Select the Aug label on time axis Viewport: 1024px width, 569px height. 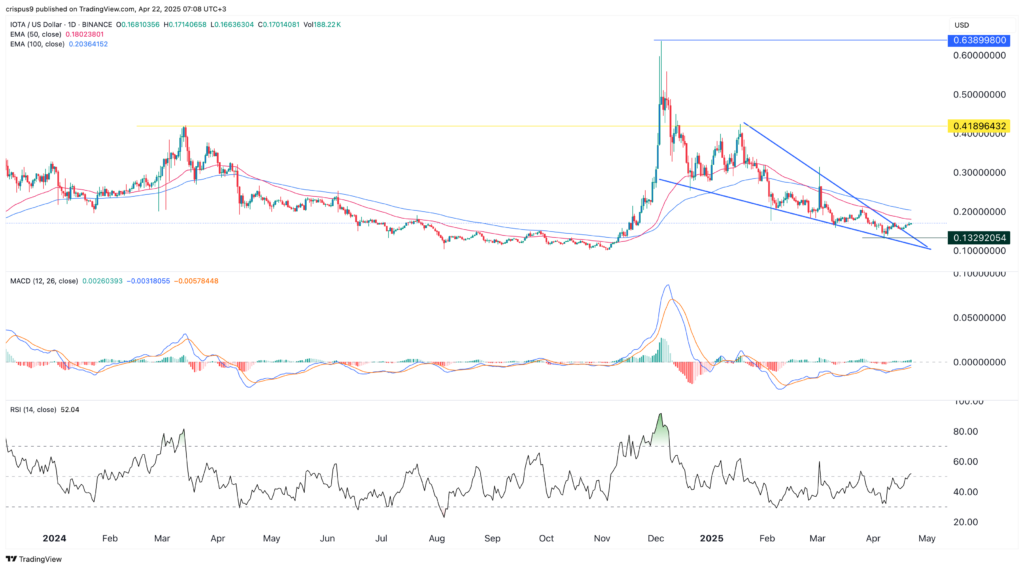coord(437,538)
